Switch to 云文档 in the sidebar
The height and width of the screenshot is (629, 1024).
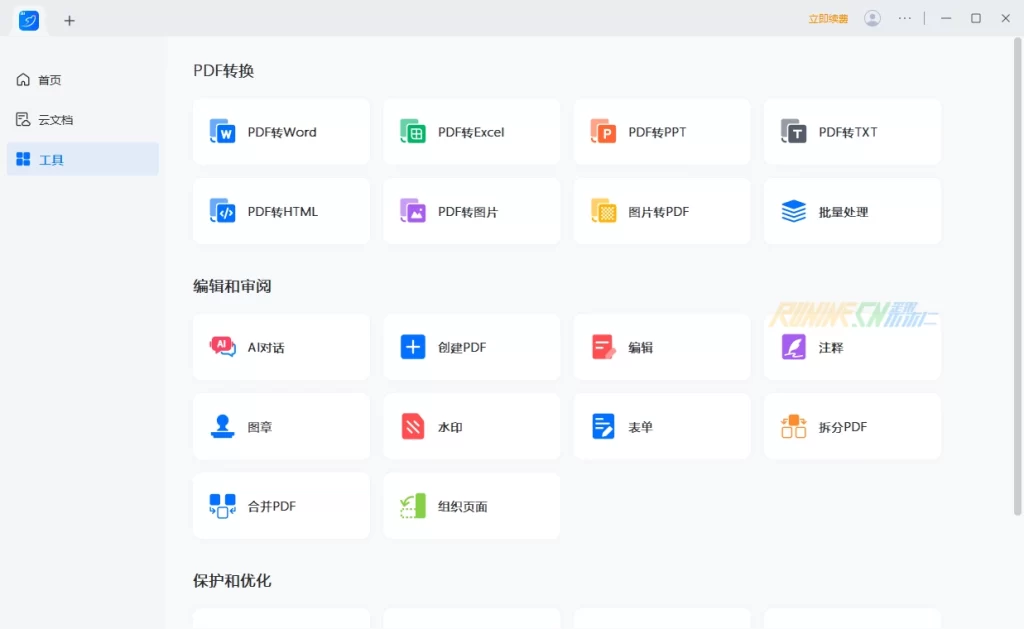(x=55, y=120)
